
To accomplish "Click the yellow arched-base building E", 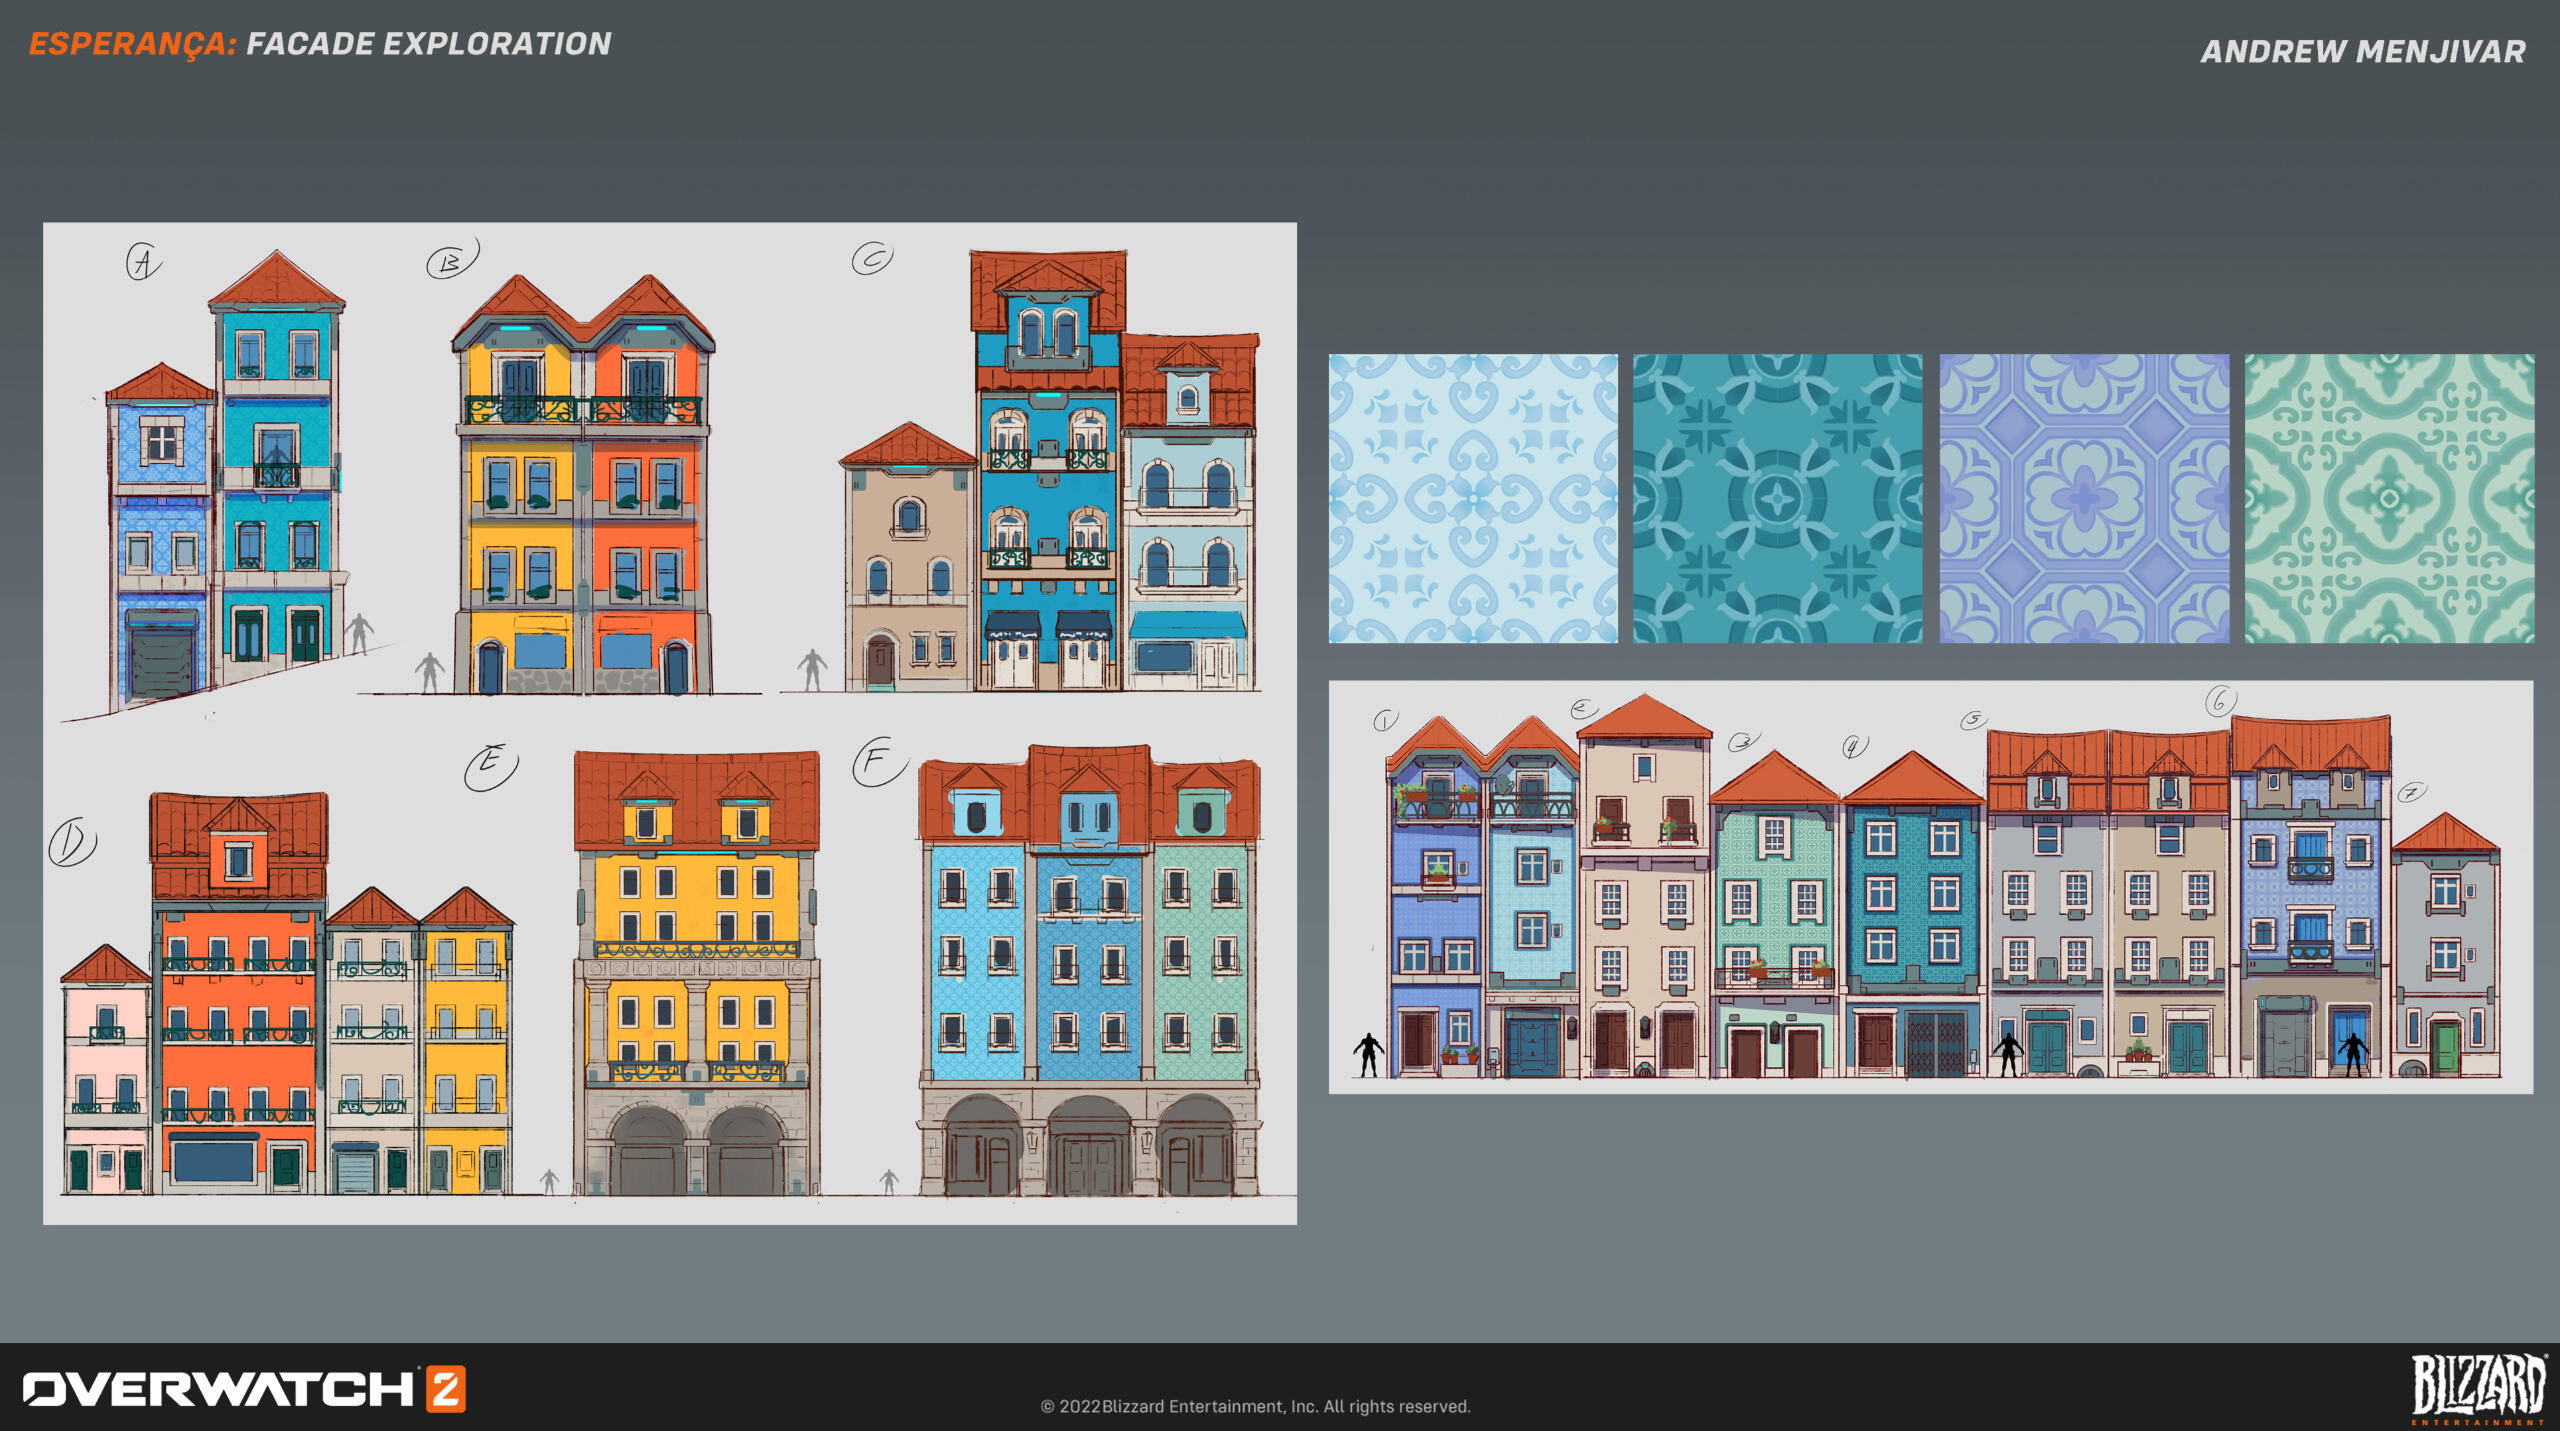I will (697, 980).
